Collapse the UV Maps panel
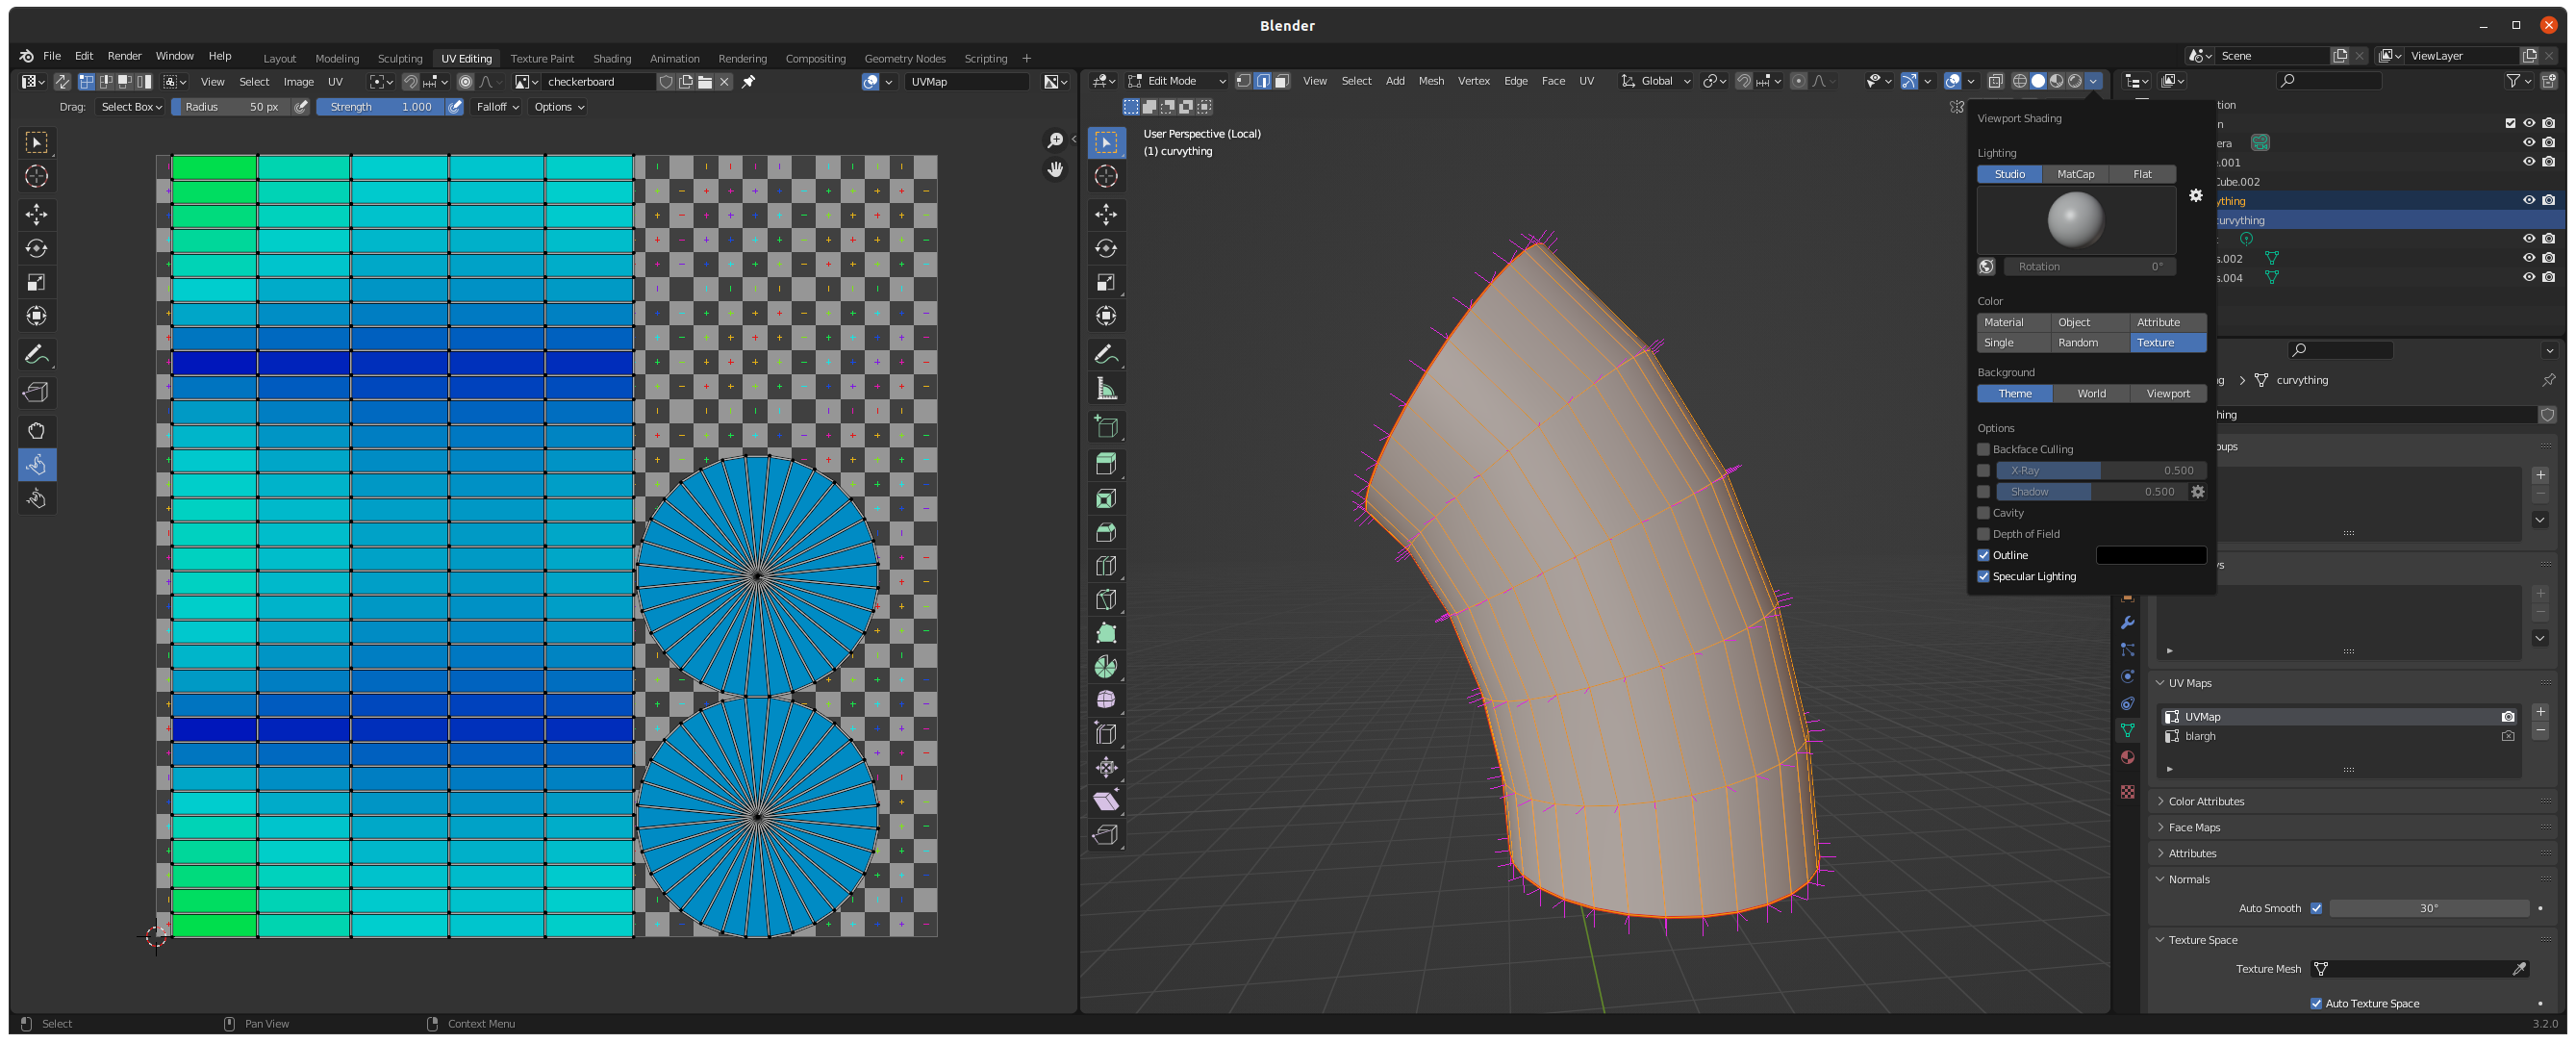 coord(2189,683)
